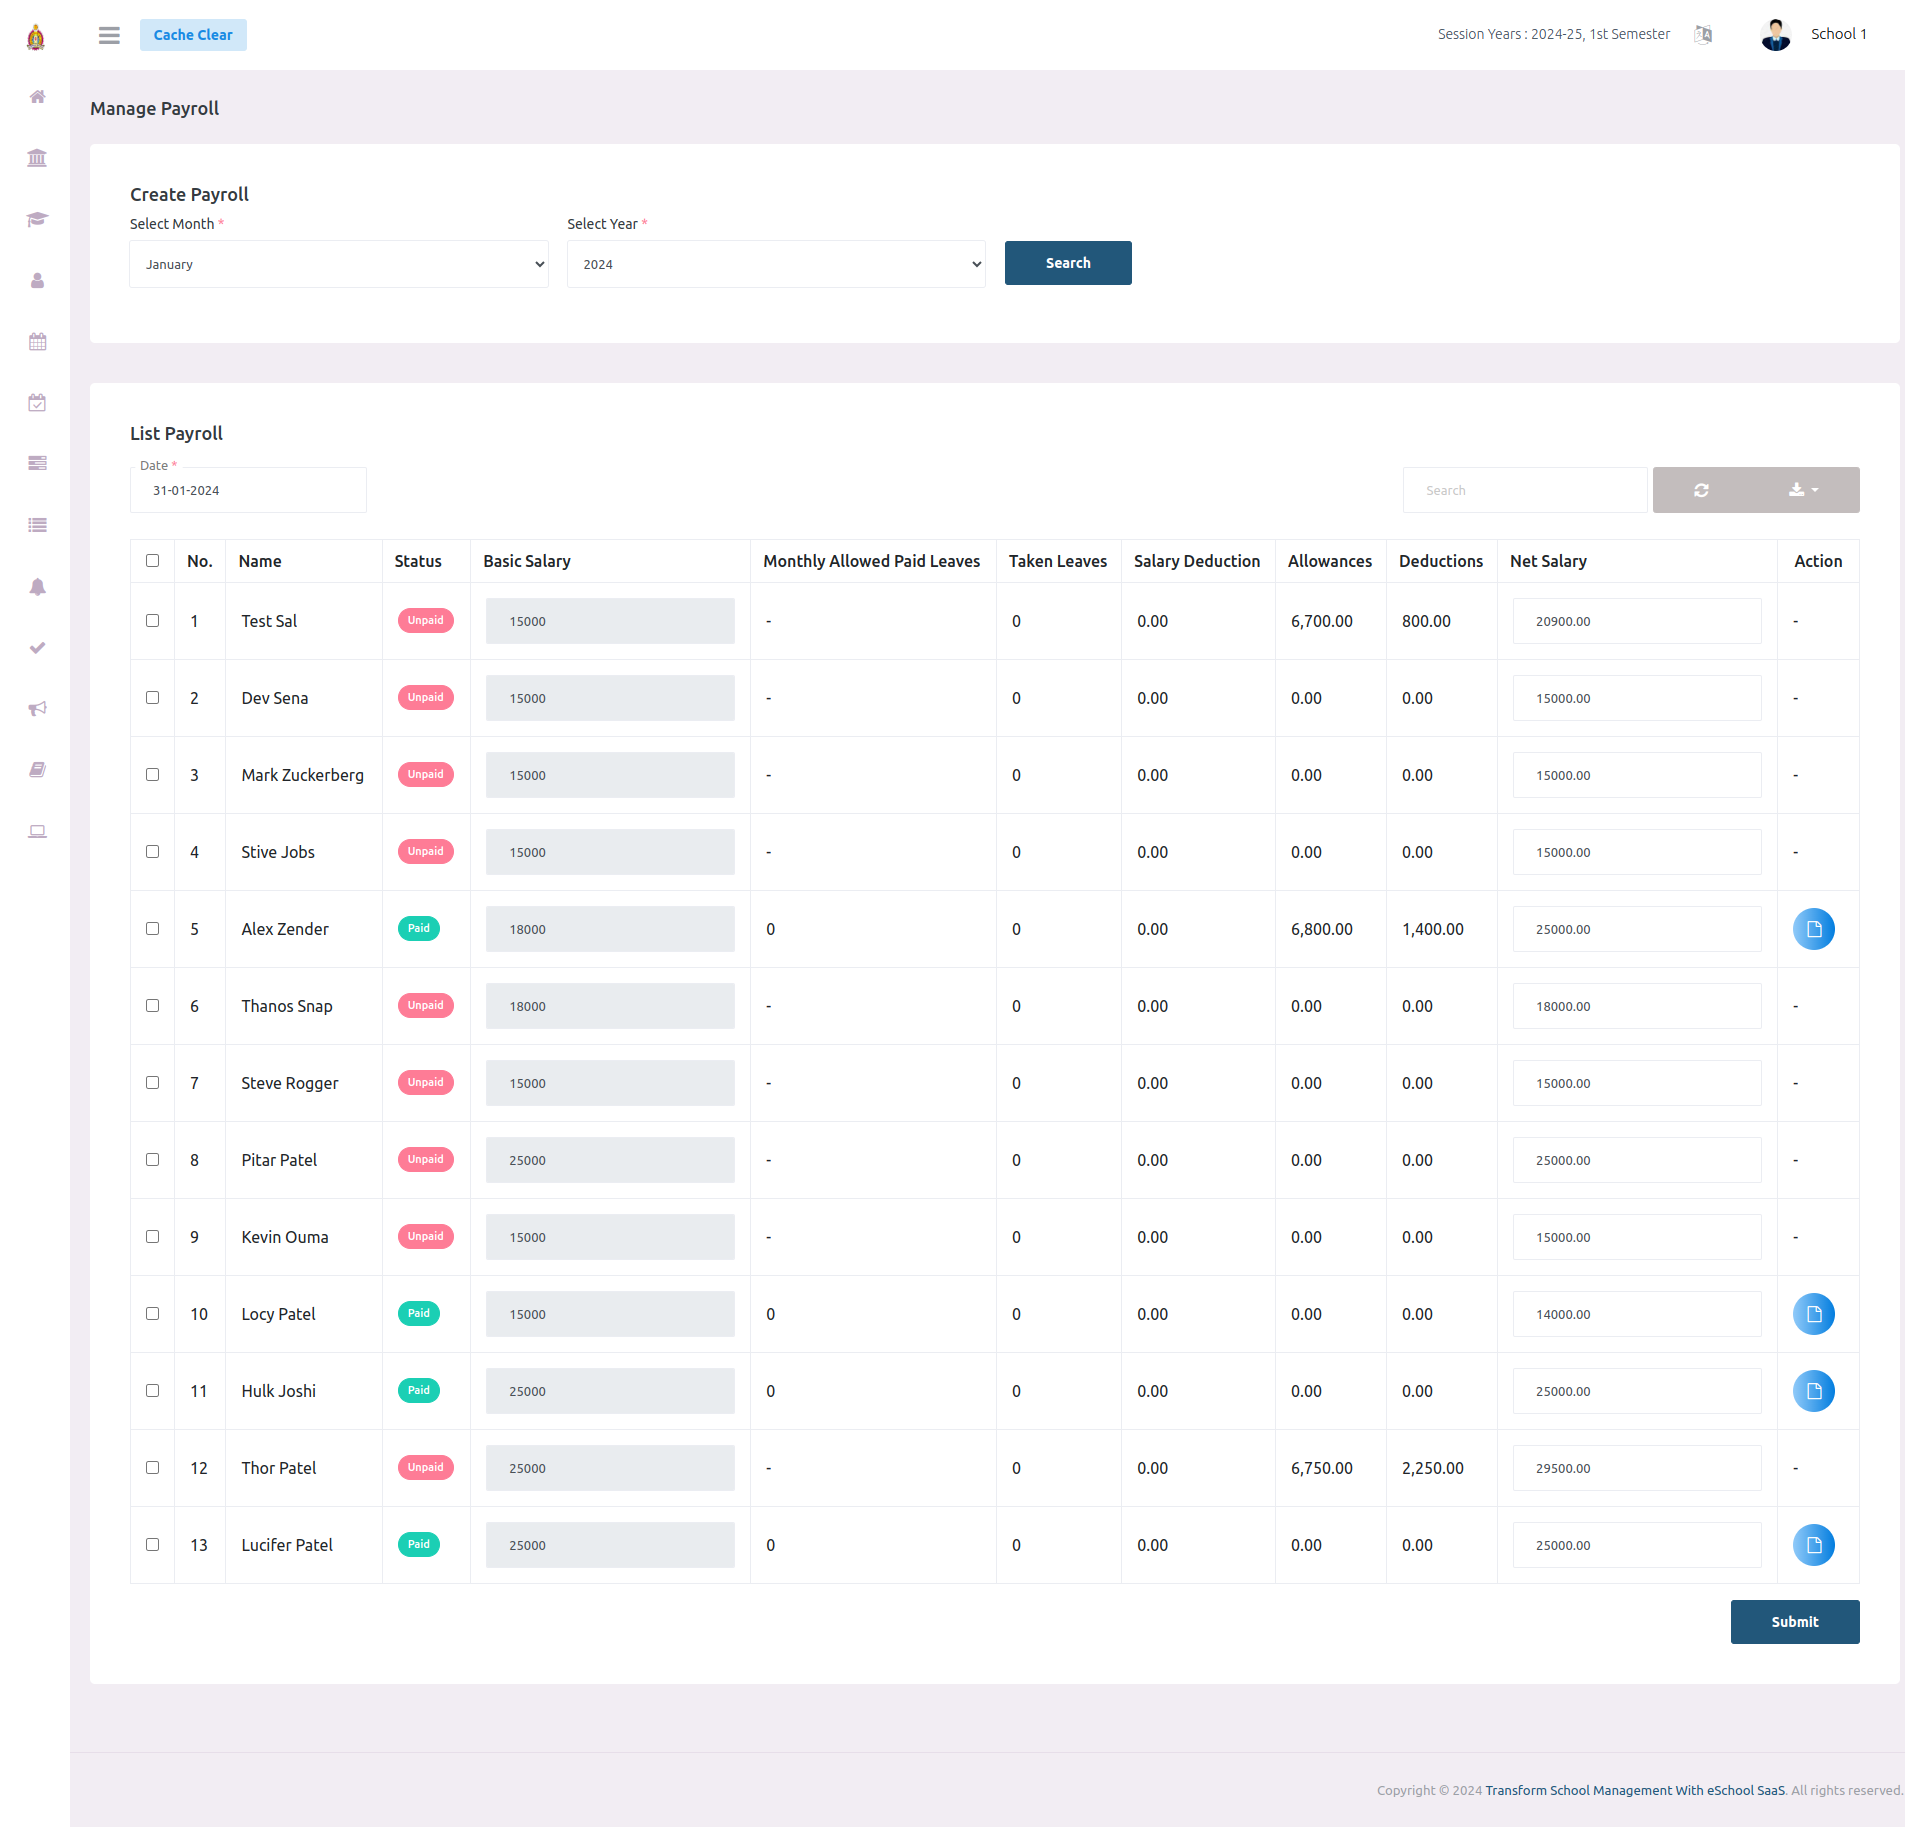This screenshot has height=1827, width=1905.
Task: Open the calendar icon in the sidebar
Action: 37,341
